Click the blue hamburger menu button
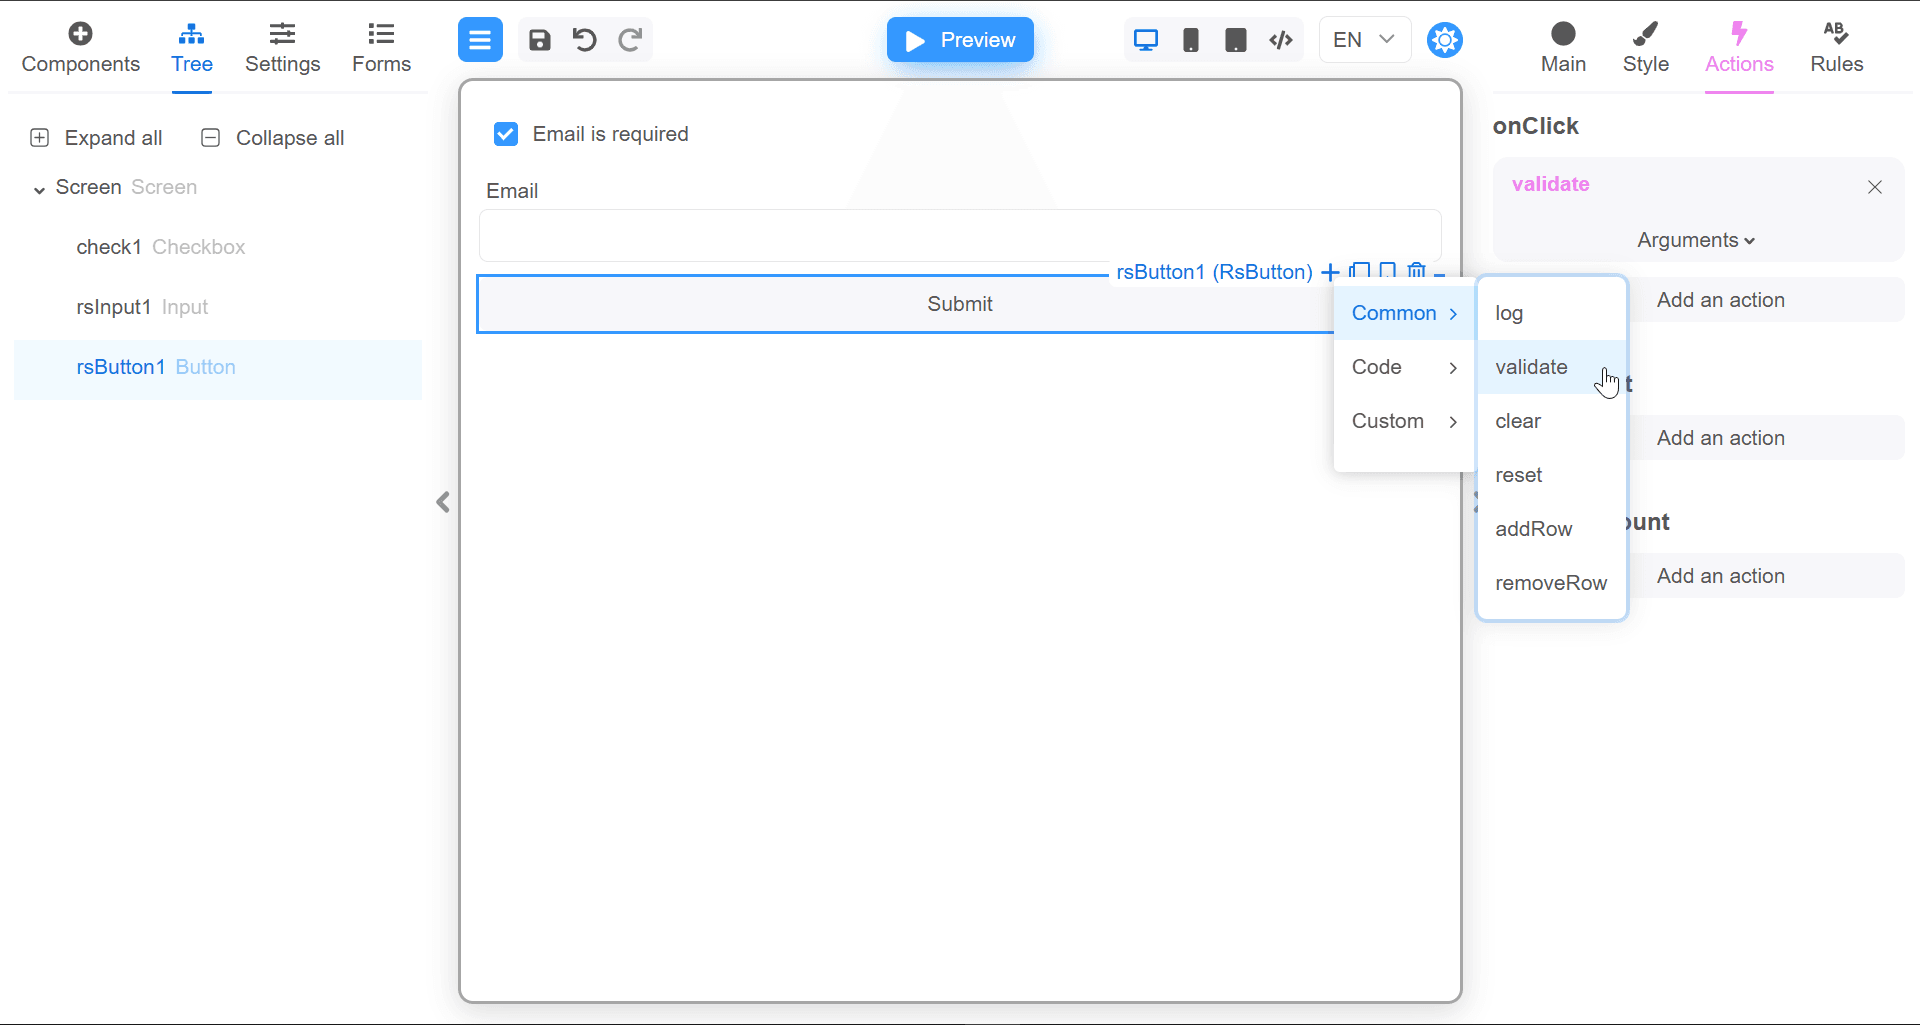 tap(480, 40)
